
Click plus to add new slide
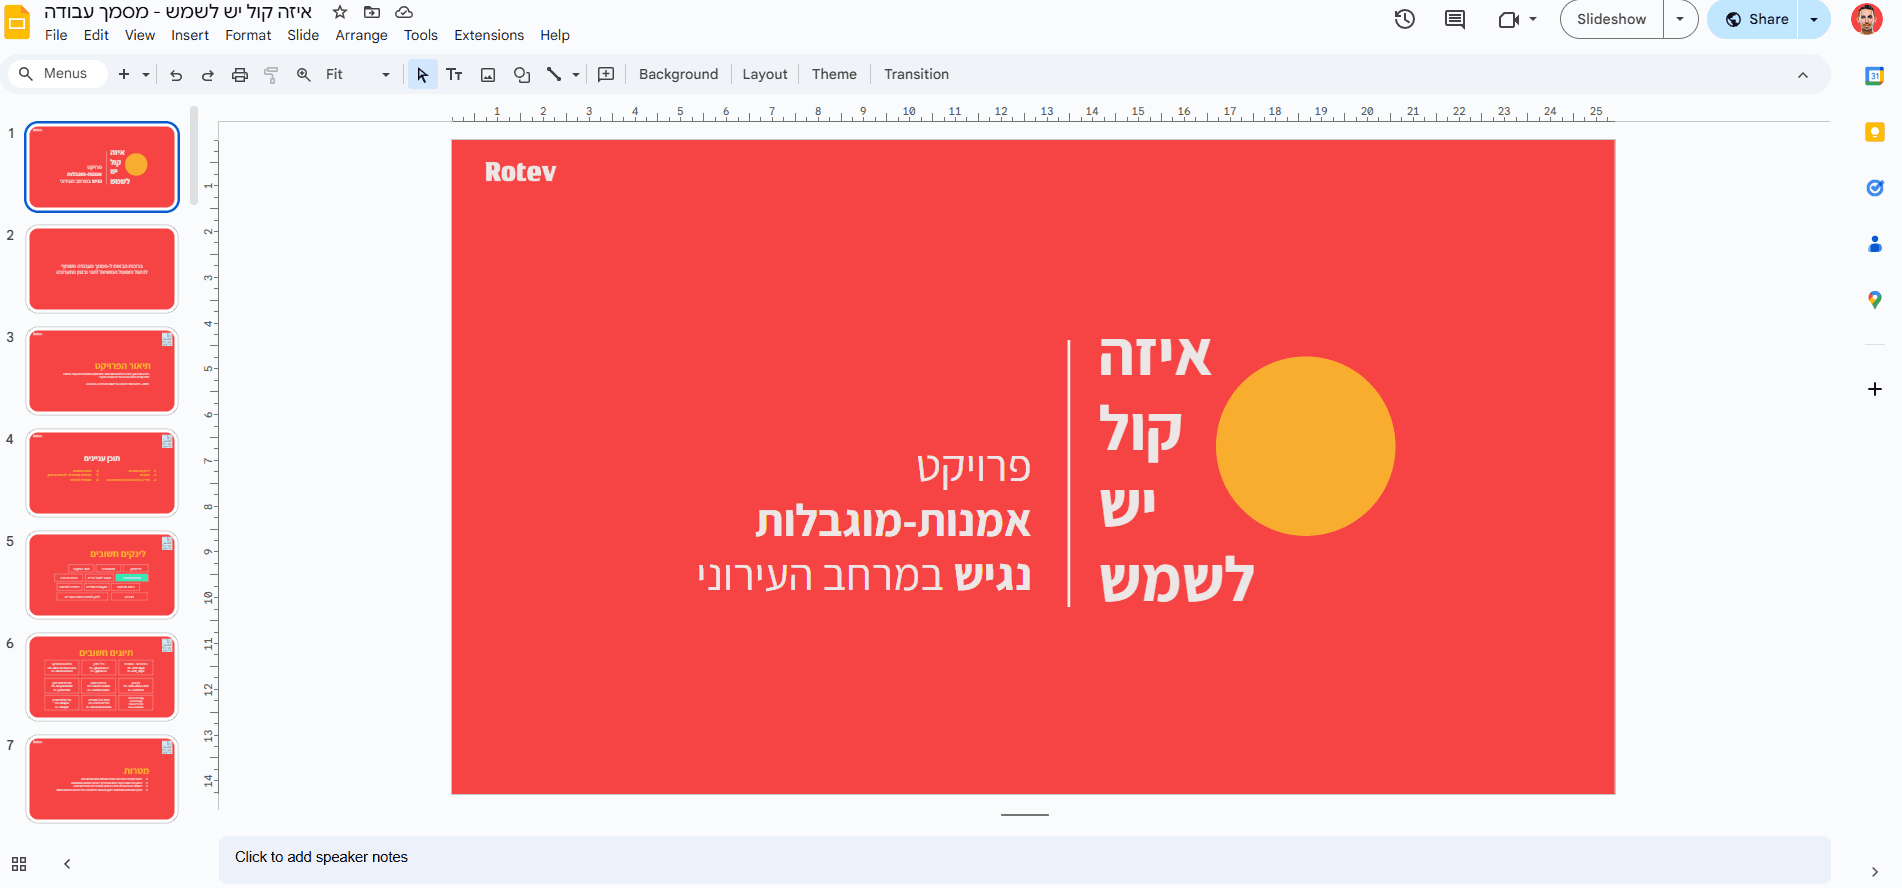click(124, 74)
